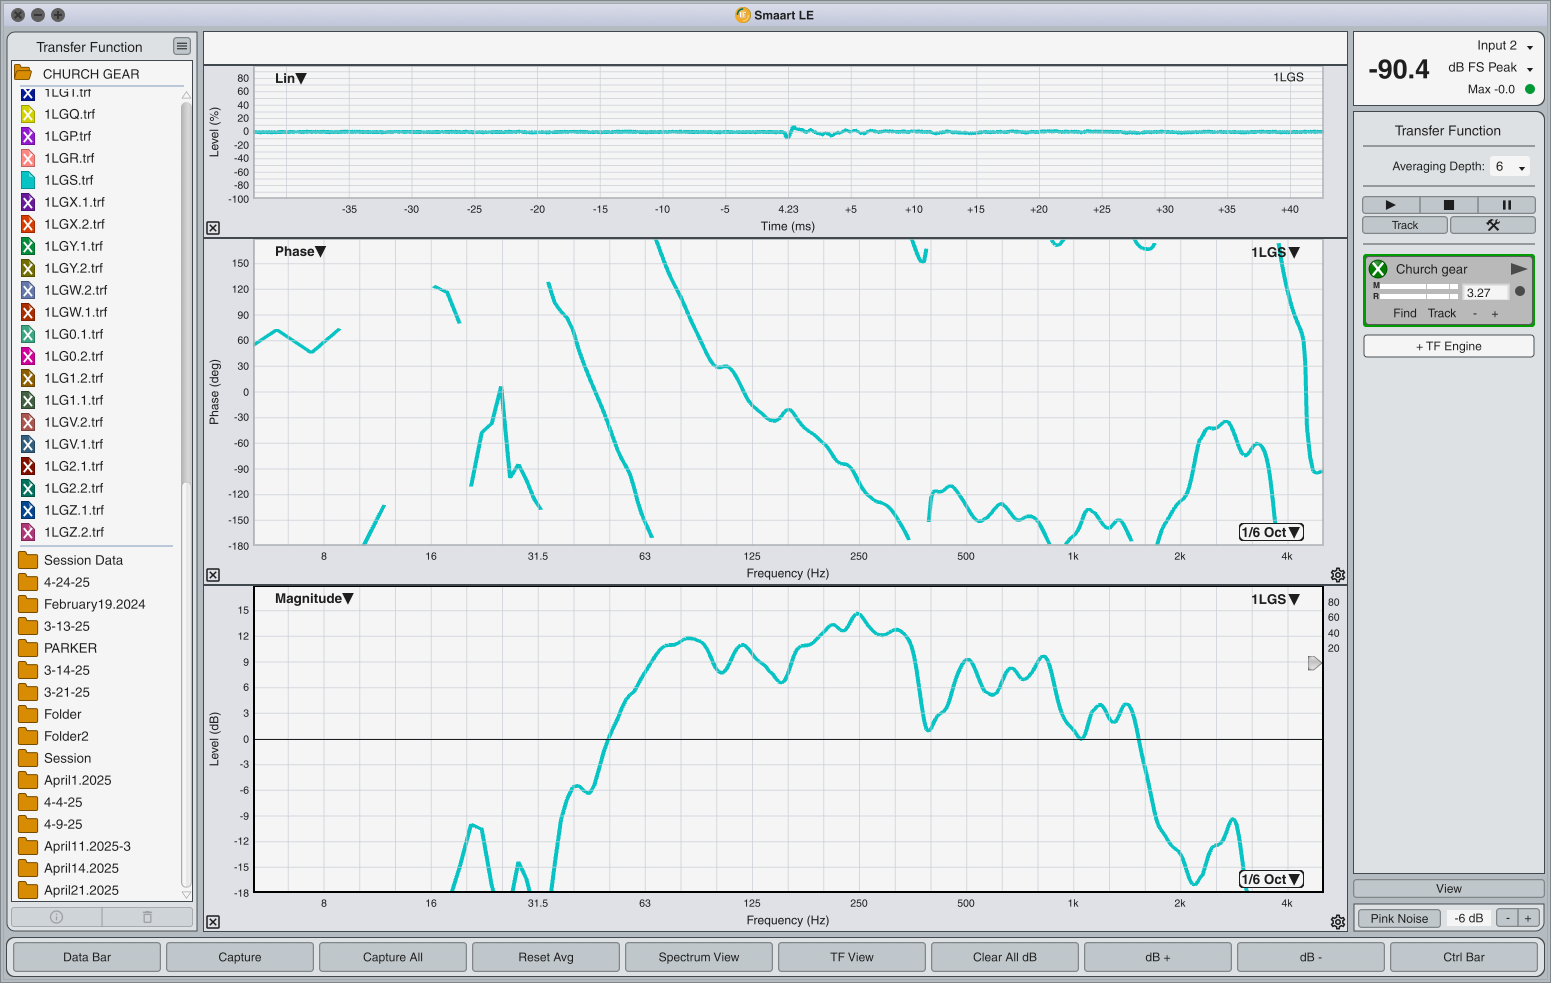1551x983 pixels.
Task: Open the magnitude graph 1LGS trace dropdown
Action: click(1275, 599)
